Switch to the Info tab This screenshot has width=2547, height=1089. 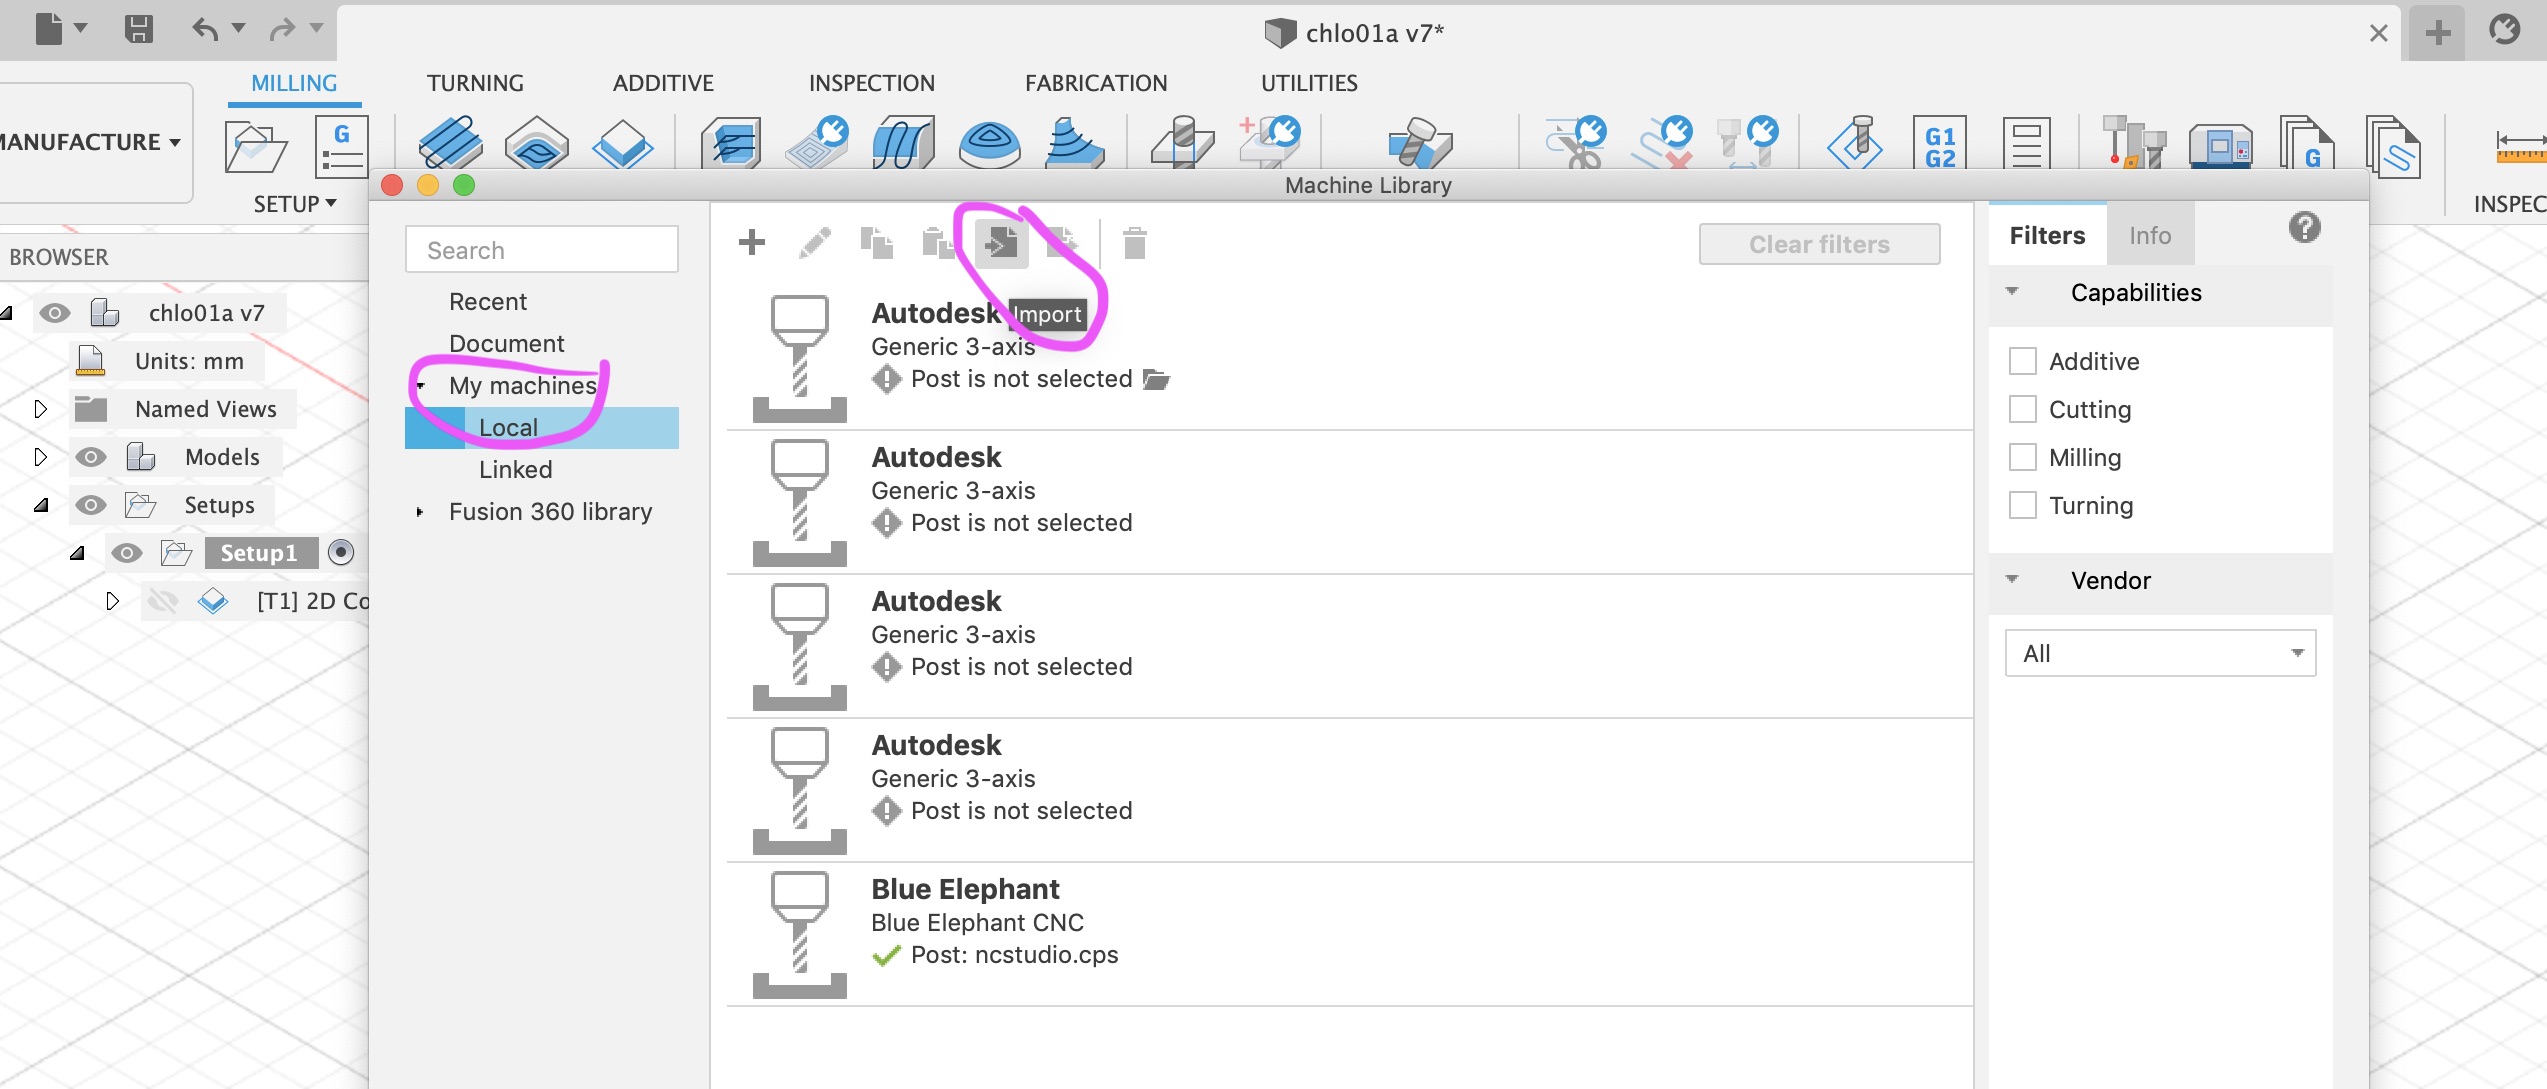click(x=2150, y=235)
